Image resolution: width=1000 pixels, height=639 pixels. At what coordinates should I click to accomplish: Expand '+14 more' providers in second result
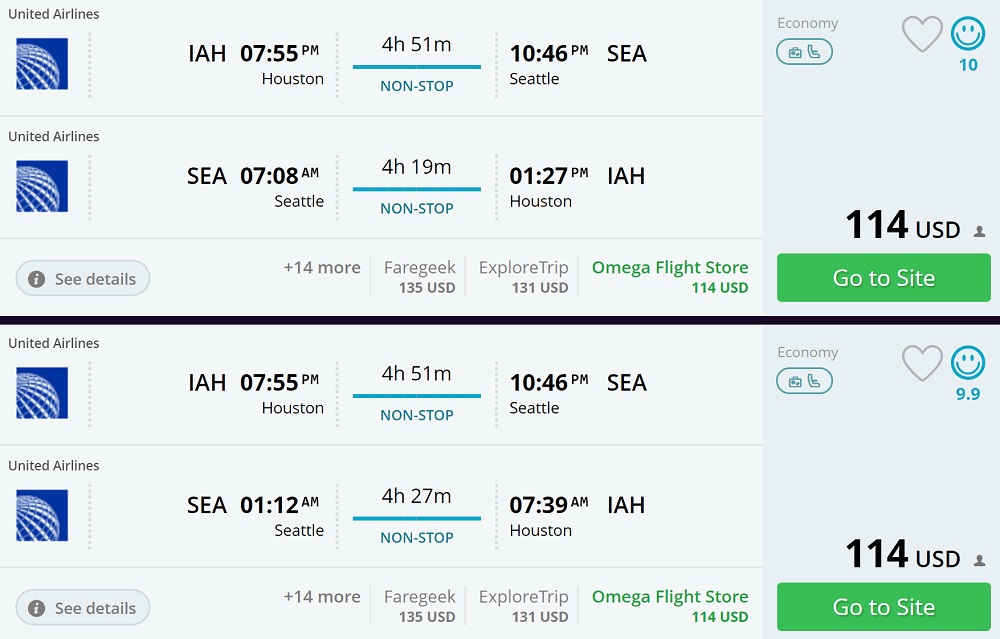pos(322,597)
